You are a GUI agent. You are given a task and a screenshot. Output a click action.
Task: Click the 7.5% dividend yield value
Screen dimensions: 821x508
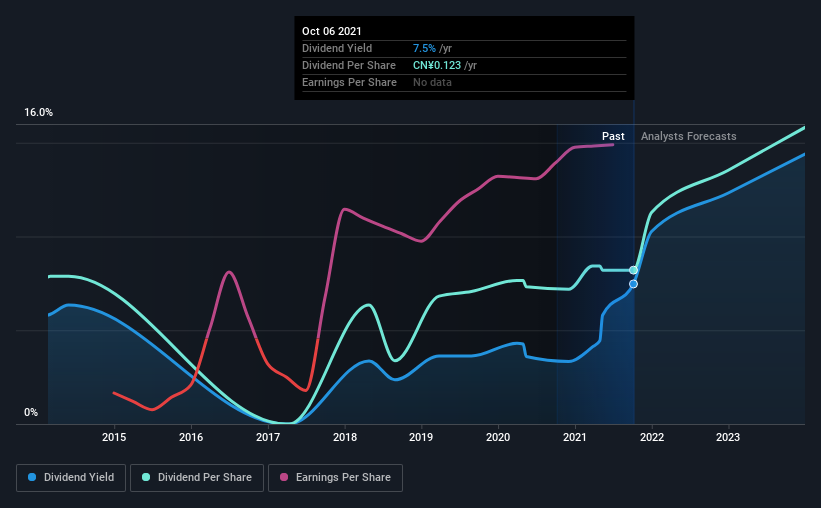424,48
